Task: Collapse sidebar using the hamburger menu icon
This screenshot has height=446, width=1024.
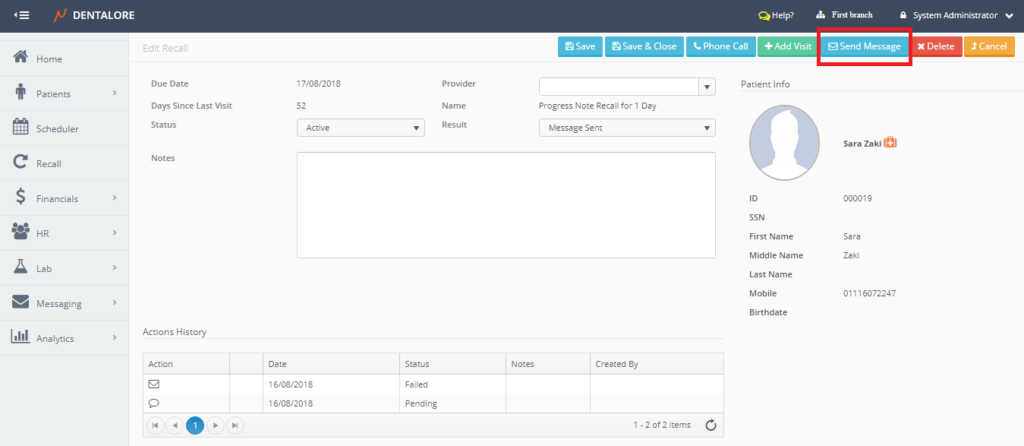Action: tap(21, 15)
